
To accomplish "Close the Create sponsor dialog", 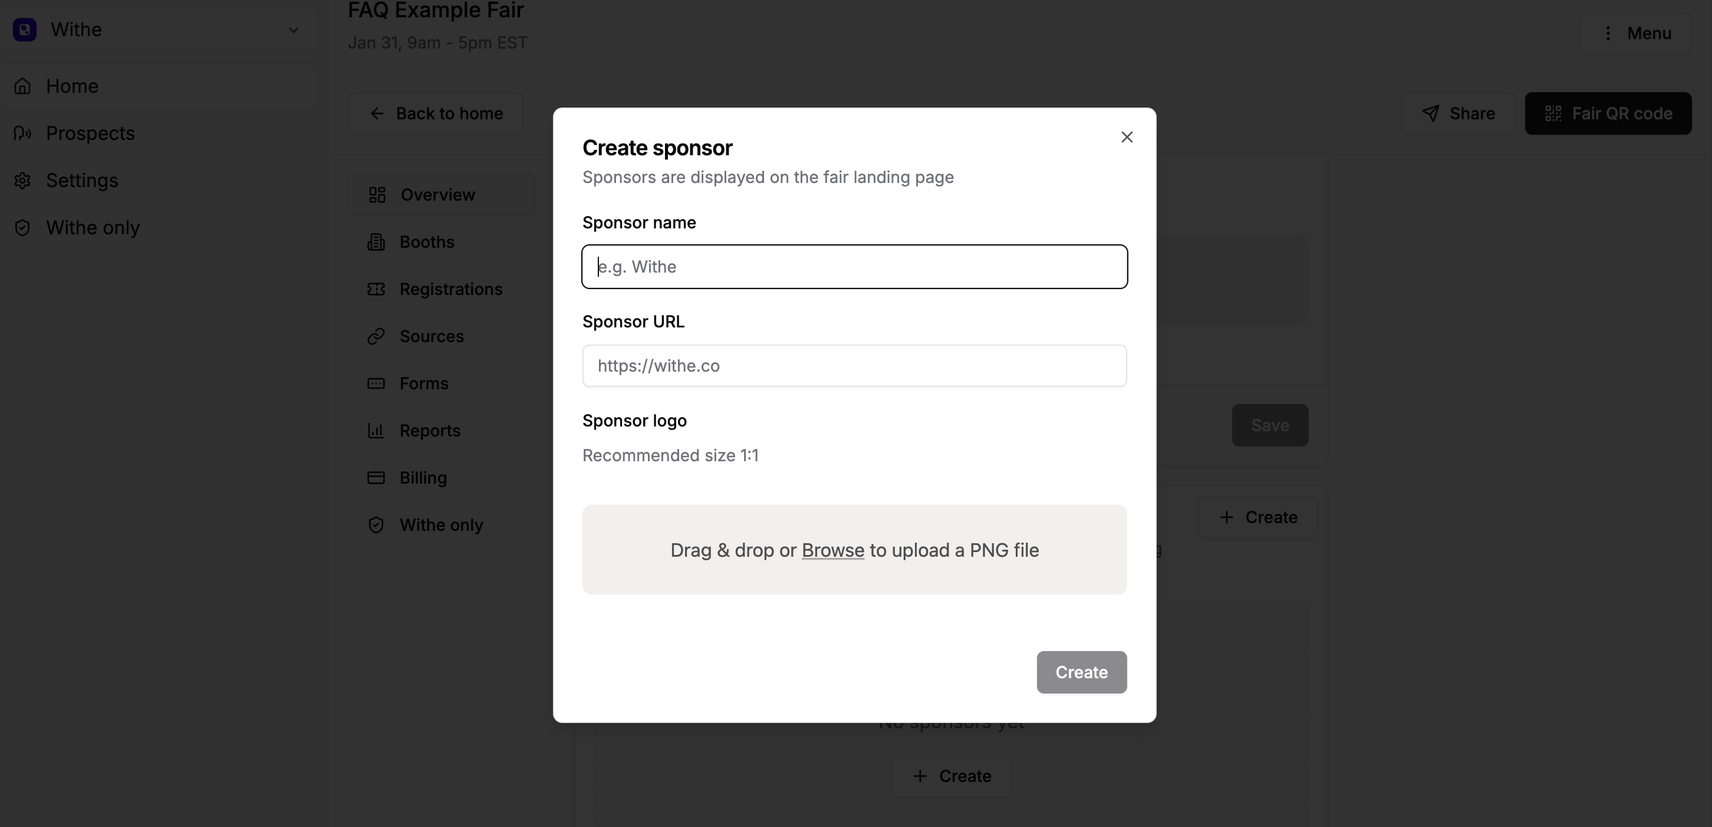I will (1127, 137).
